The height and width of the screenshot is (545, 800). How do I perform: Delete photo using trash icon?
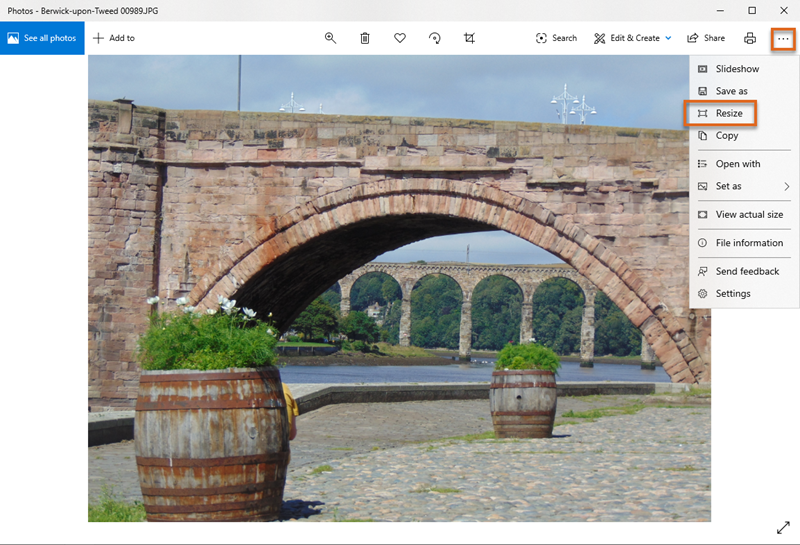365,38
